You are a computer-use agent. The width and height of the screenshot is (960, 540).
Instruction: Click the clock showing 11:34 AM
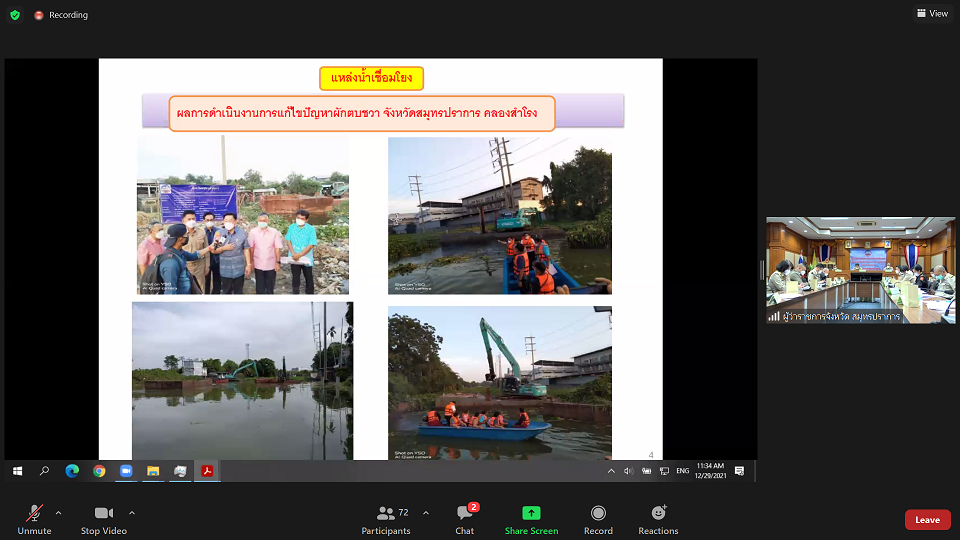click(x=710, y=471)
